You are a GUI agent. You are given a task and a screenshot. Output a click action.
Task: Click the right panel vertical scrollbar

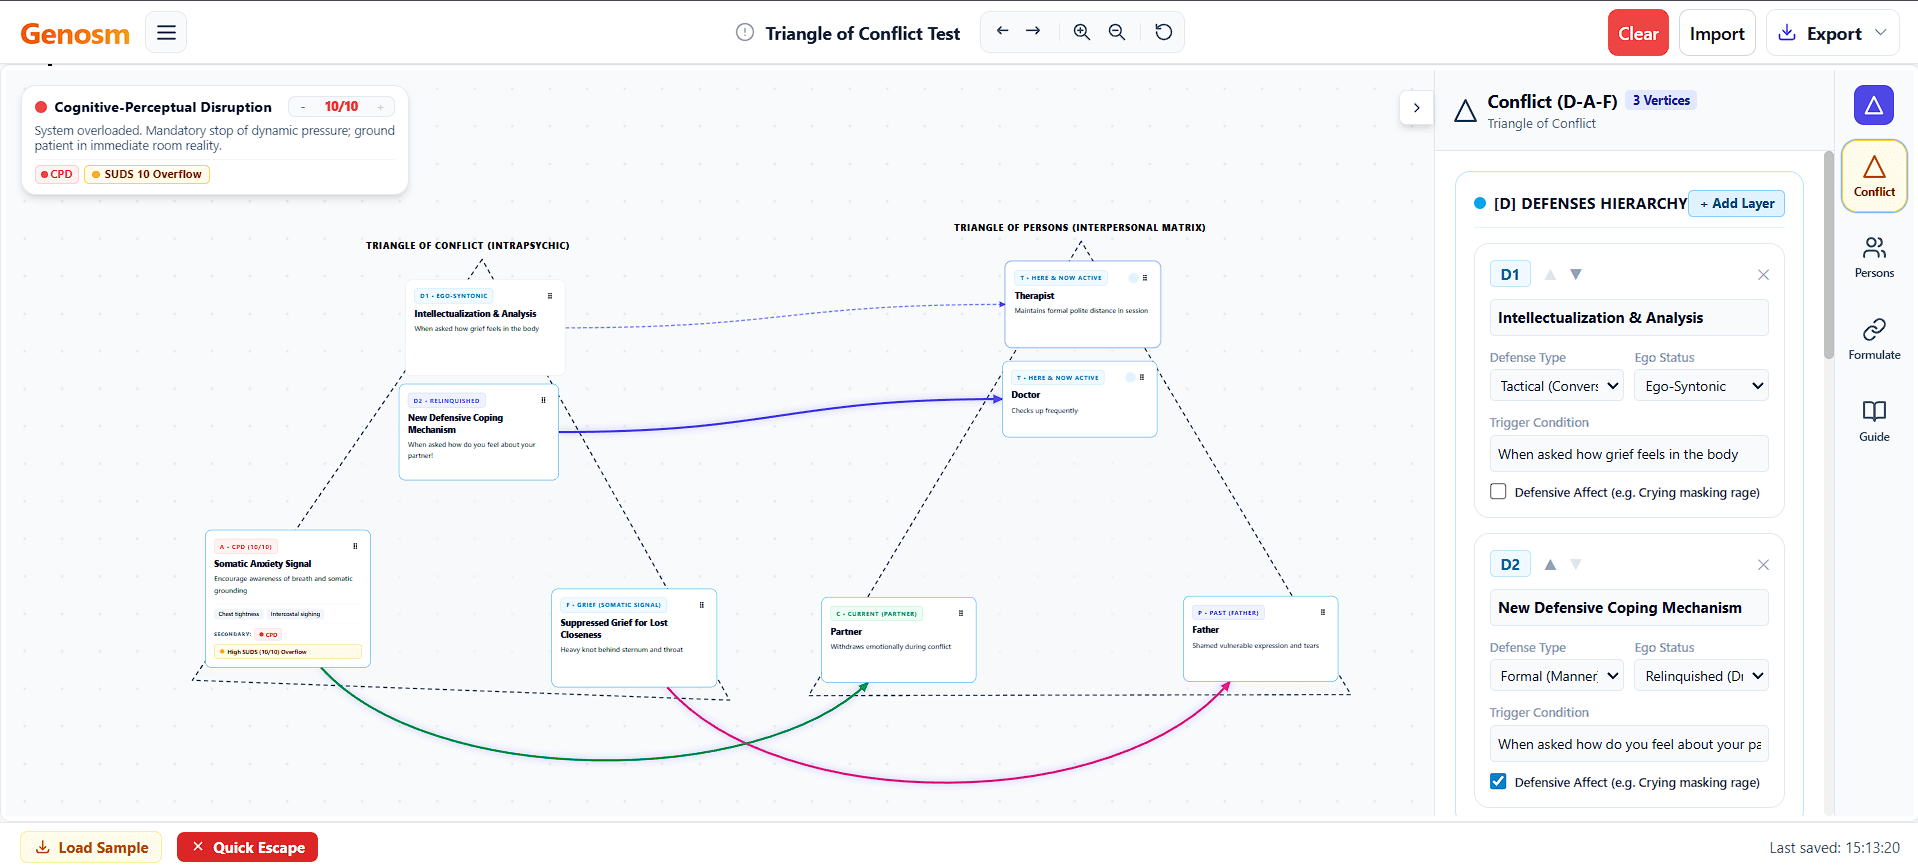click(x=1829, y=255)
